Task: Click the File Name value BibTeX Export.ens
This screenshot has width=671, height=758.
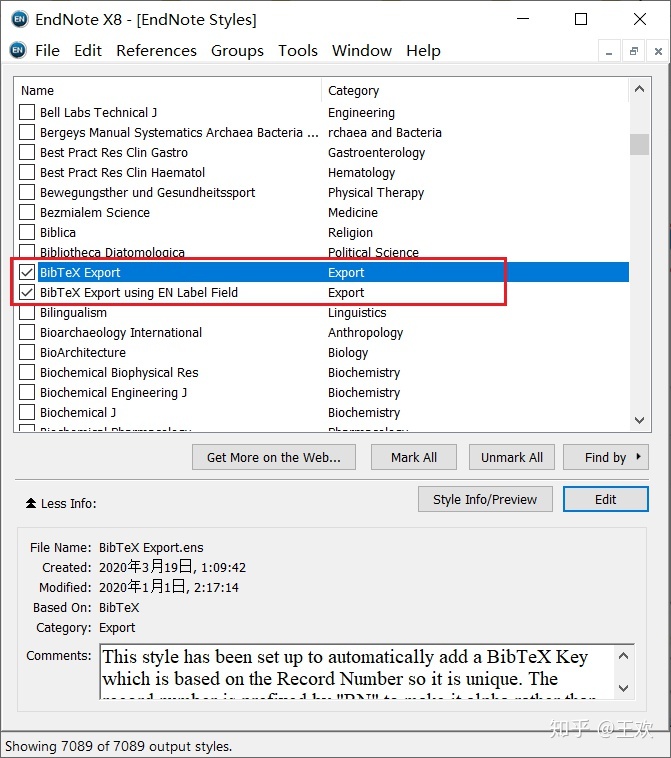Action: click(151, 547)
